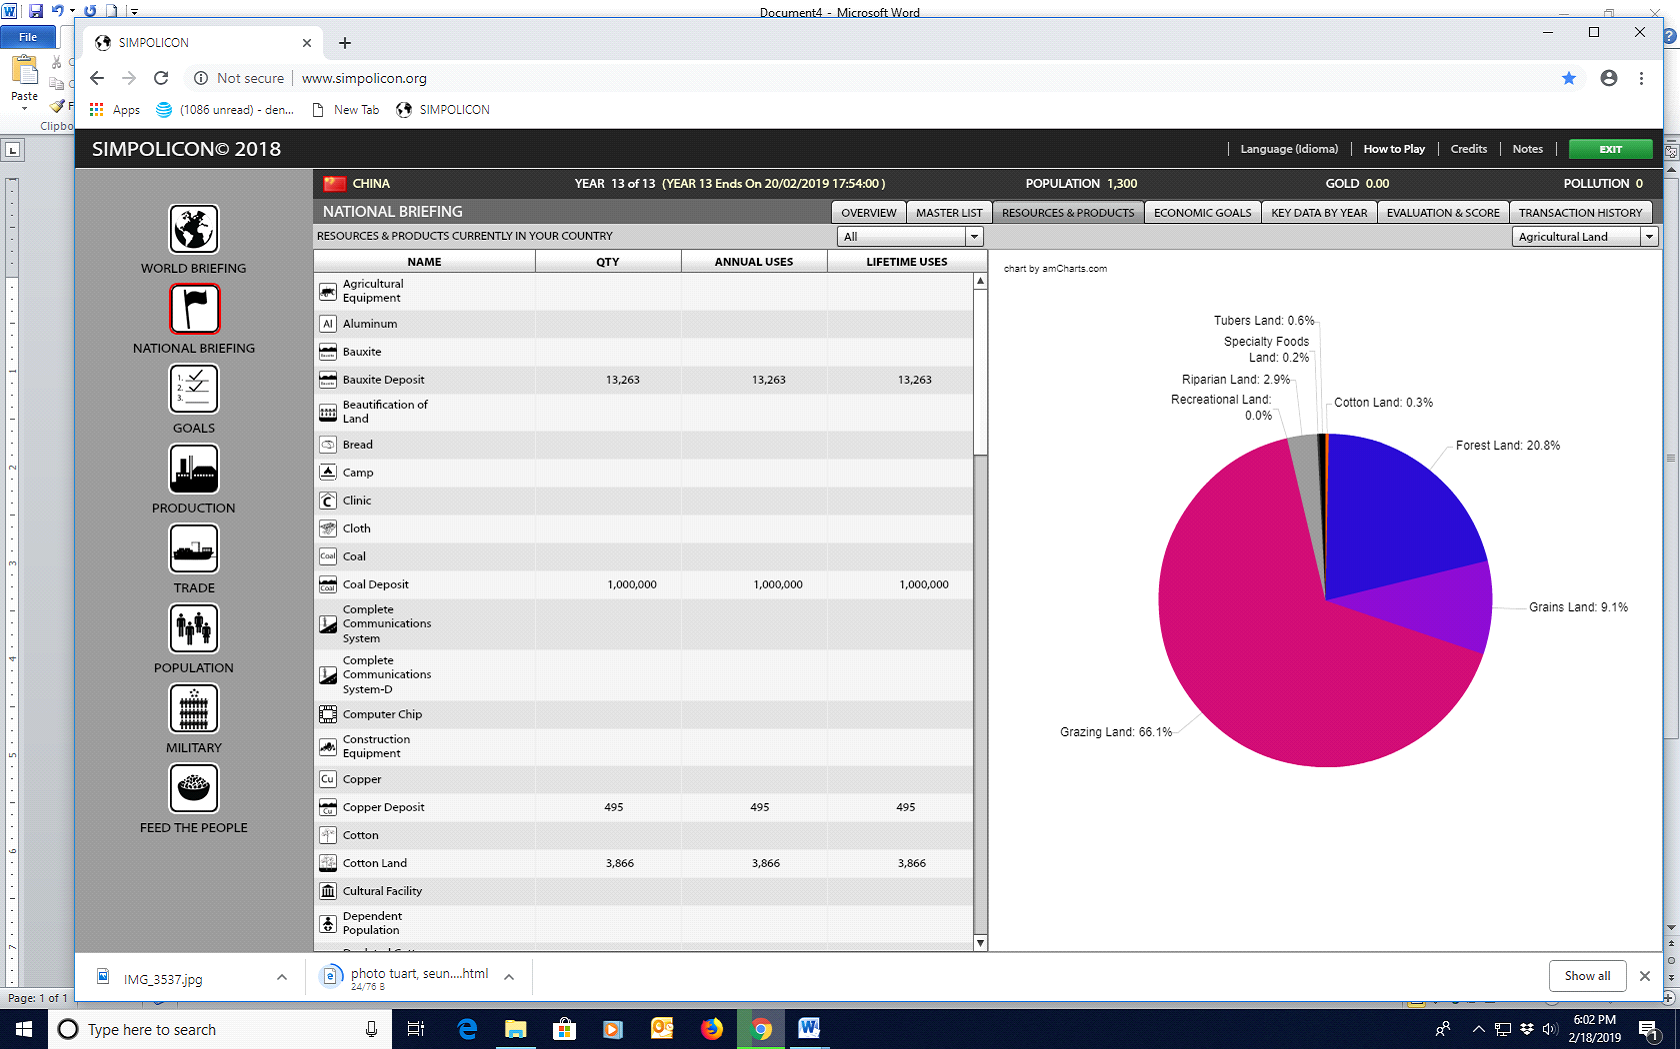Open the Feed the People bowl icon
This screenshot has height=1049, width=1680.
click(194, 789)
